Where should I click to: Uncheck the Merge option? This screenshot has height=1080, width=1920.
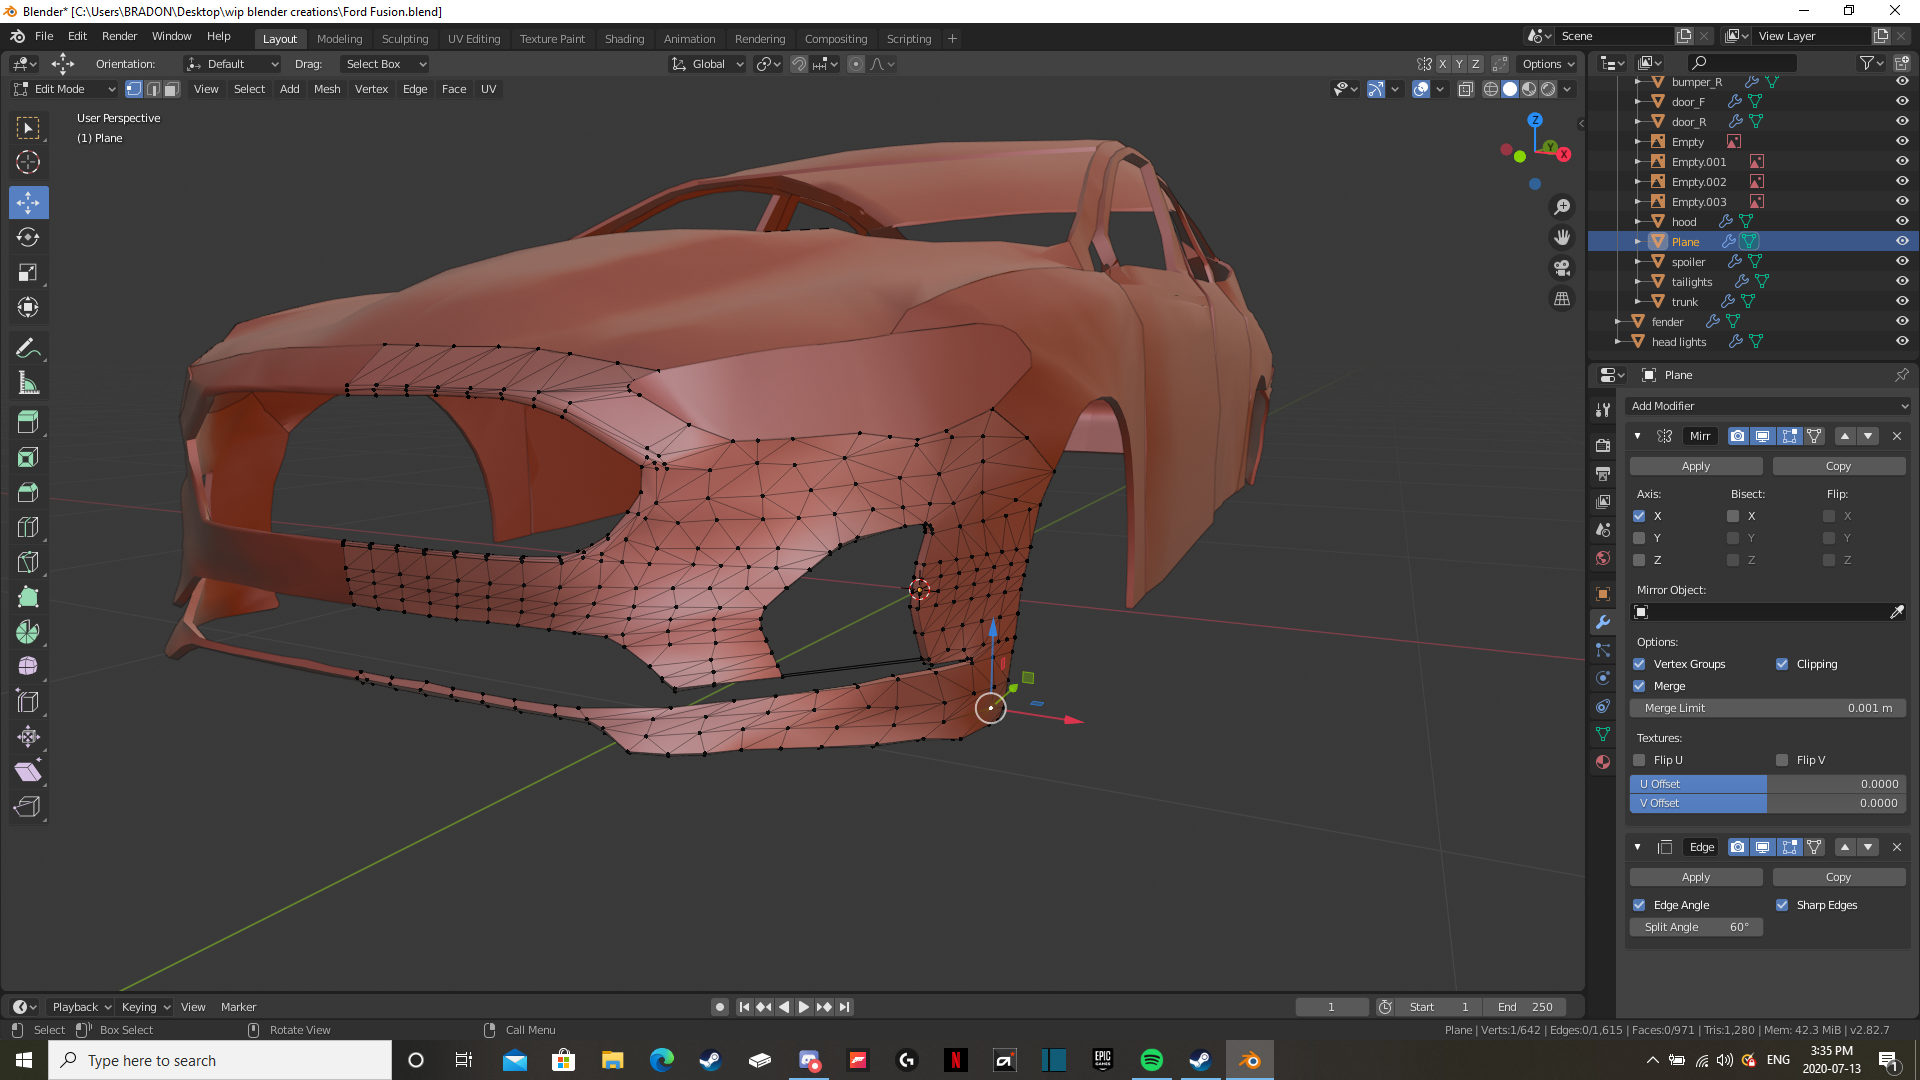click(x=1639, y=686)
